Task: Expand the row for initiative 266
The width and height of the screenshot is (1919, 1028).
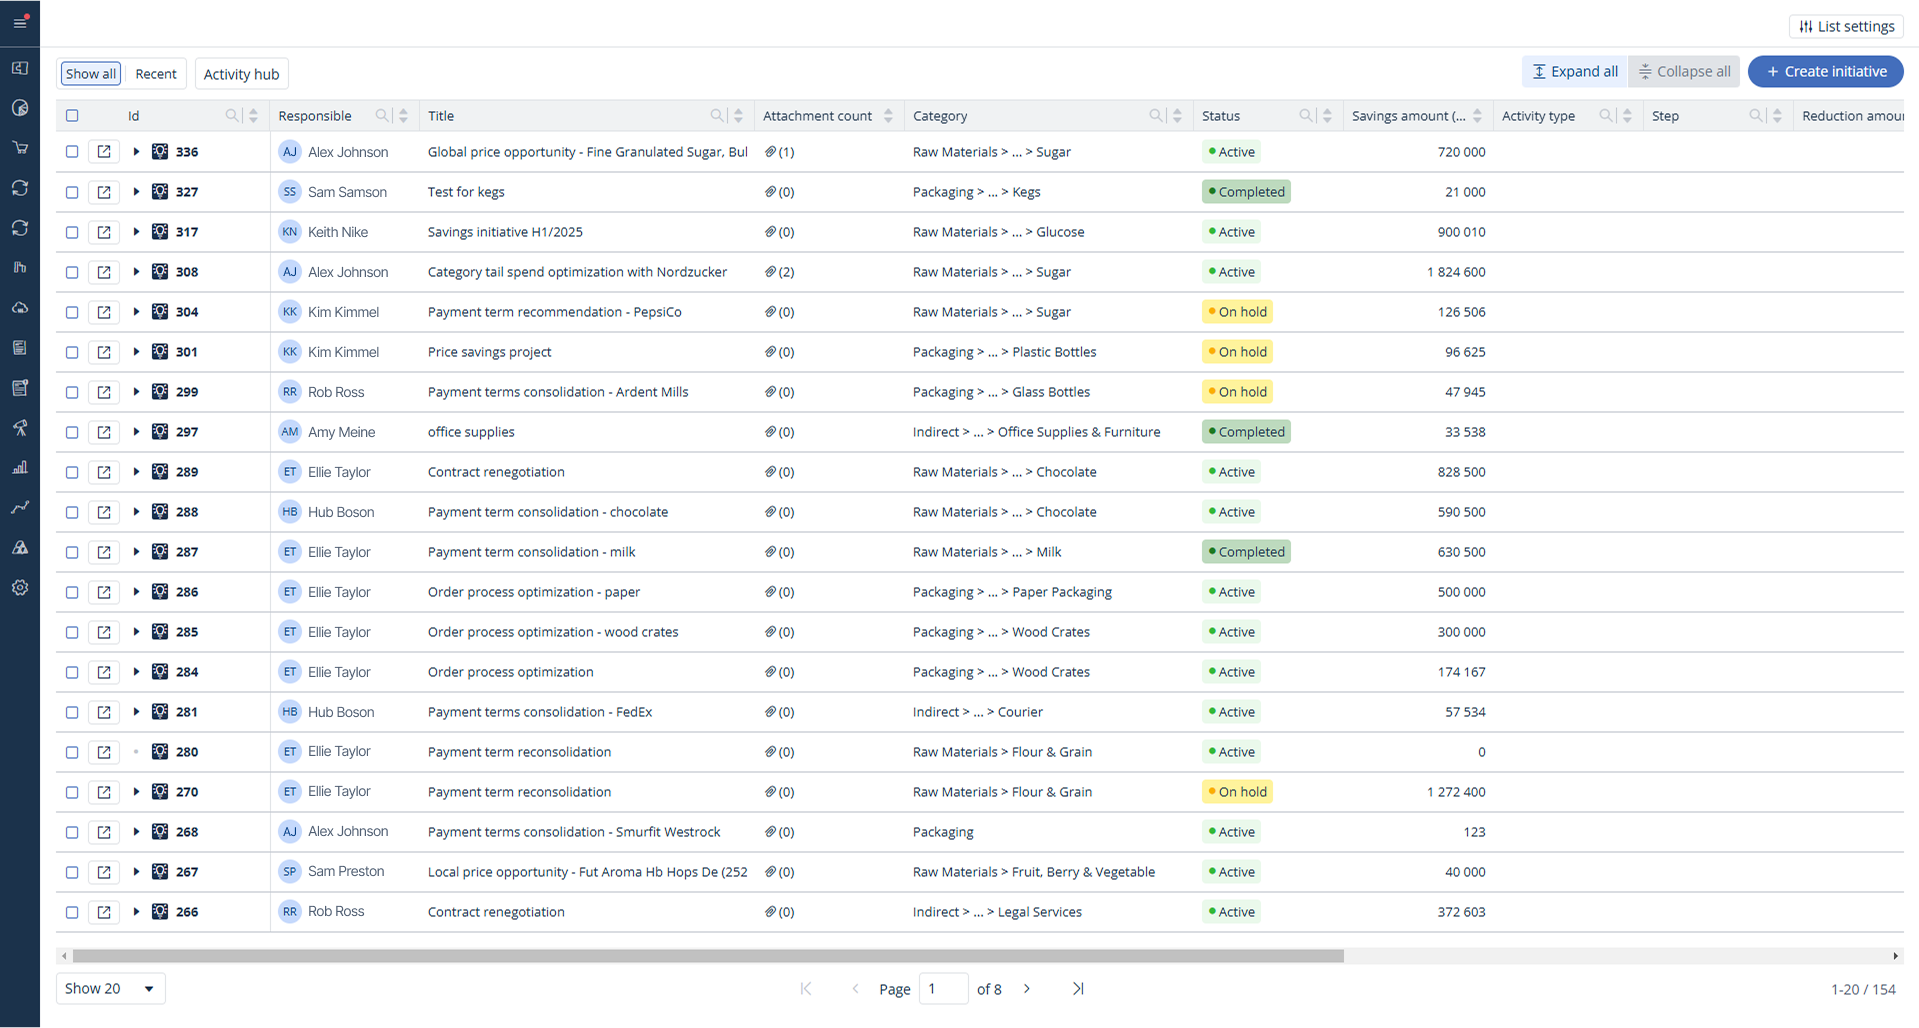Action: tap(136, 912)
